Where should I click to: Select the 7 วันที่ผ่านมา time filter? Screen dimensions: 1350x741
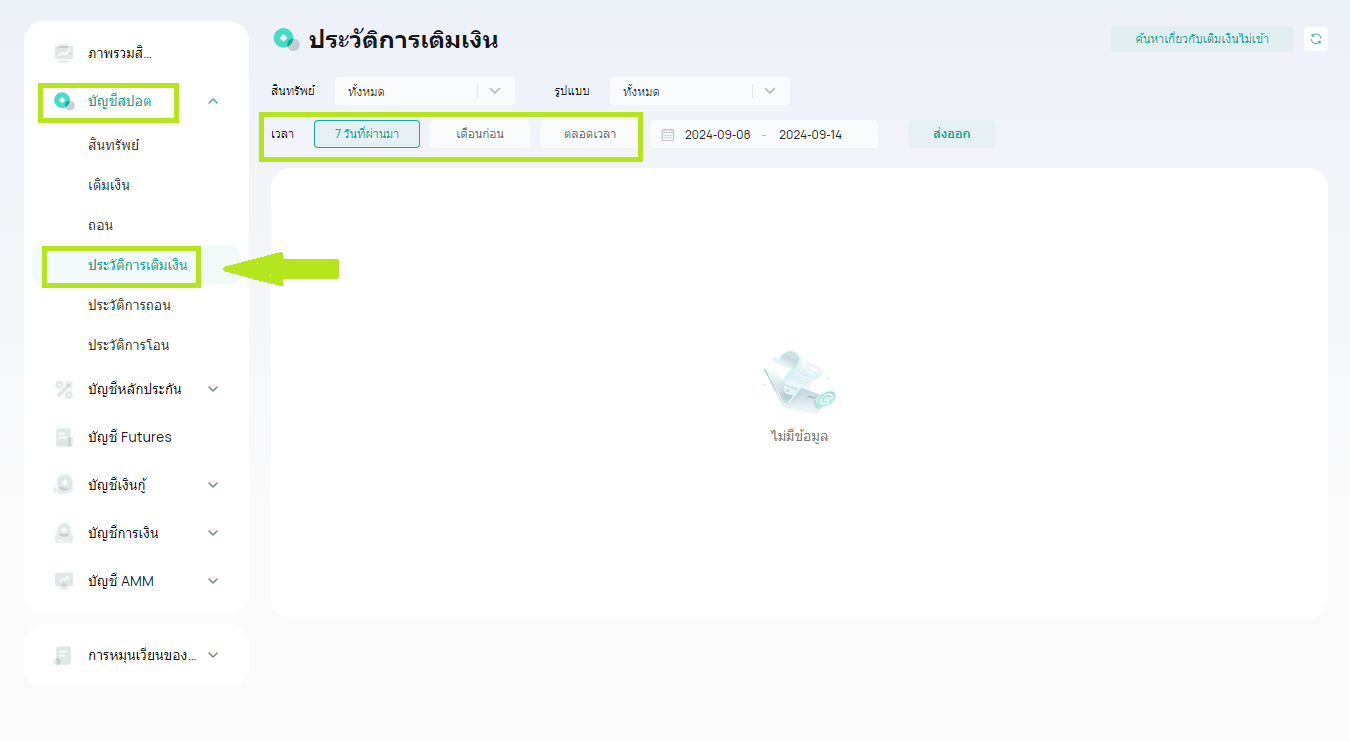[x=366, y=134]
